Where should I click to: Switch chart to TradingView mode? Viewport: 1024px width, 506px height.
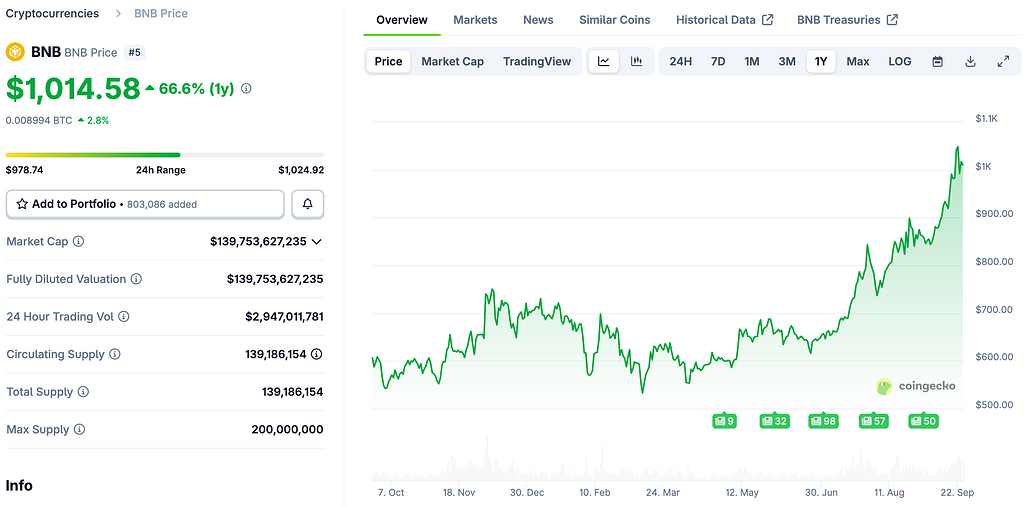[x=537, y=61]
